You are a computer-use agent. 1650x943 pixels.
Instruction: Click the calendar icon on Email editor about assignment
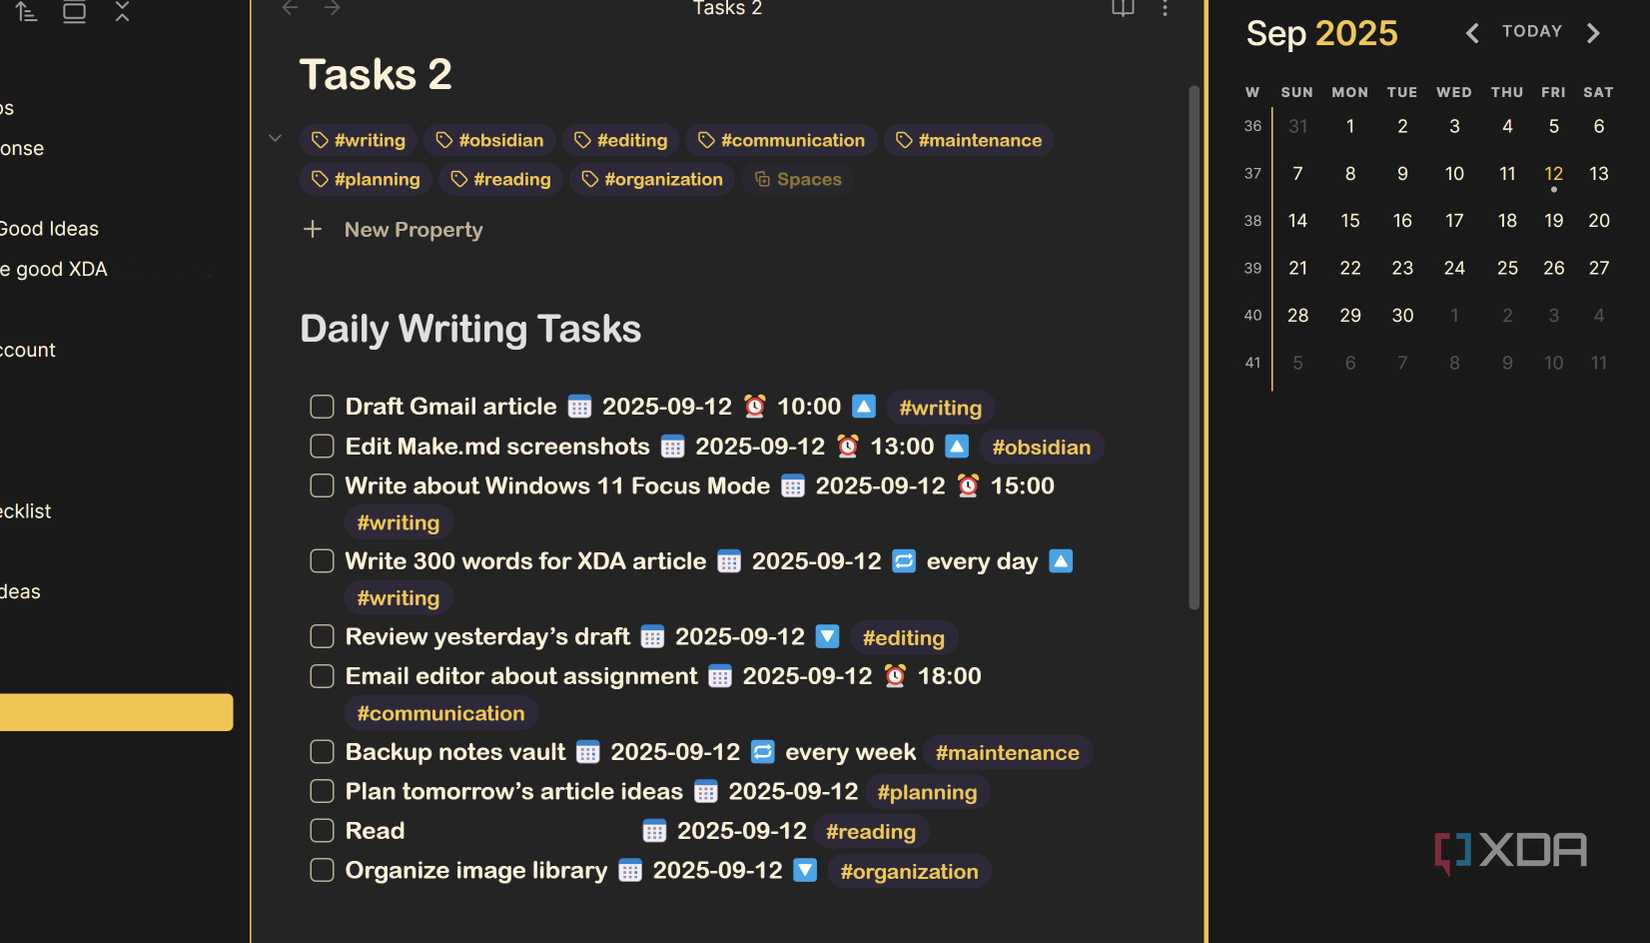[x=720, y=677]
